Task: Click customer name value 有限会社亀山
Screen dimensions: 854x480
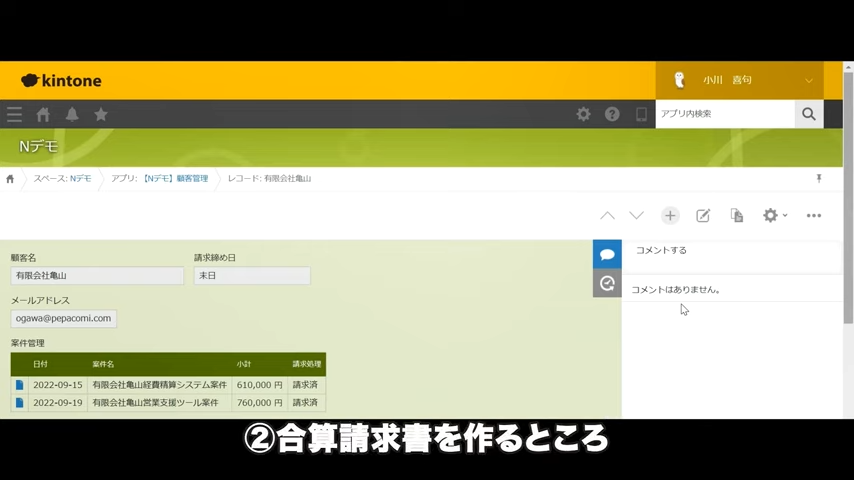Action: [x=97, y=276]
